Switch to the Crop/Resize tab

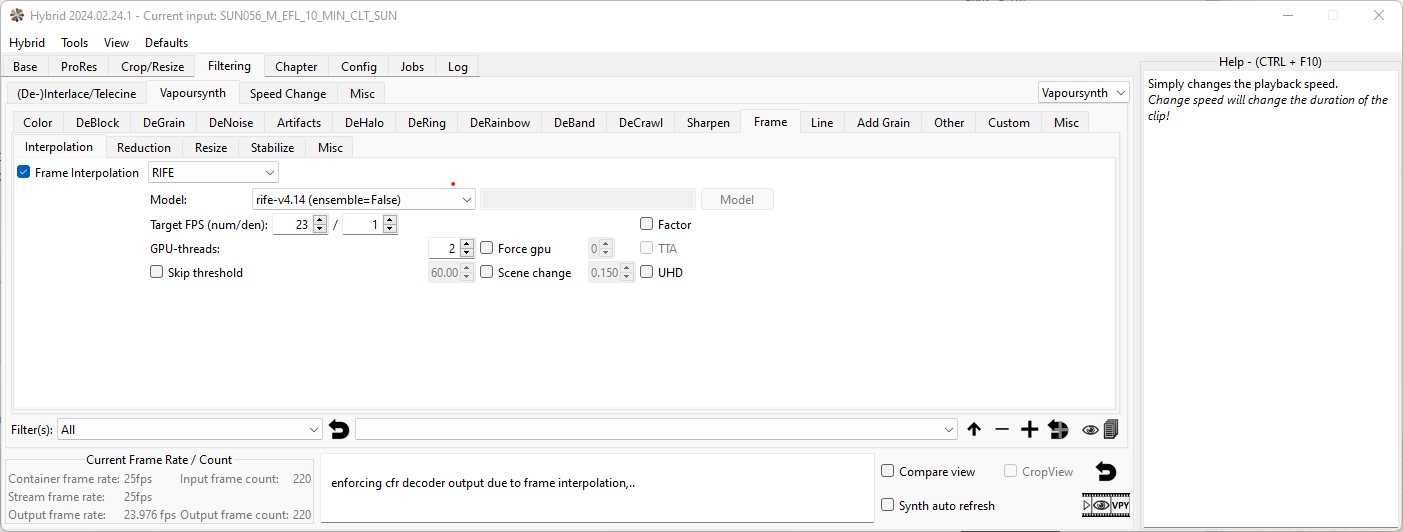(x=152, y=67)
